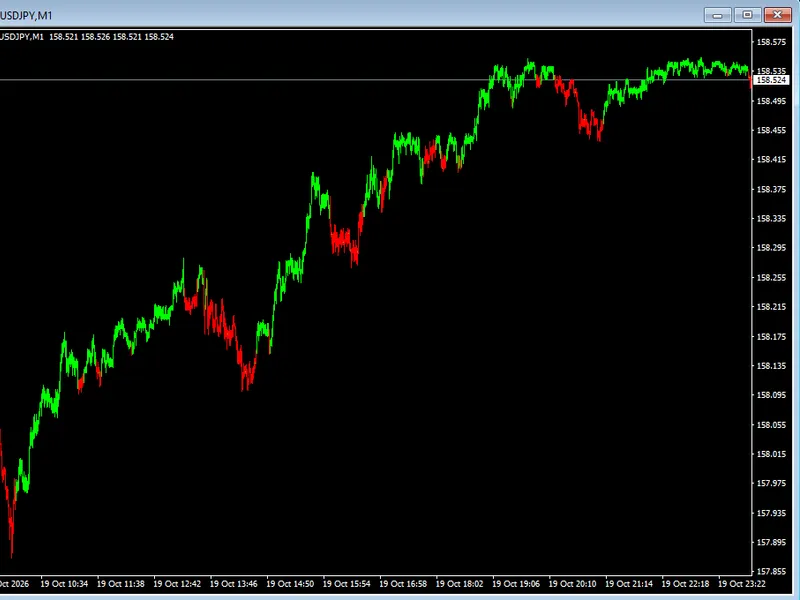The image size is (800, 600).
Task: Click price level 158.335 on scale
Action: [x=771, y=218]
